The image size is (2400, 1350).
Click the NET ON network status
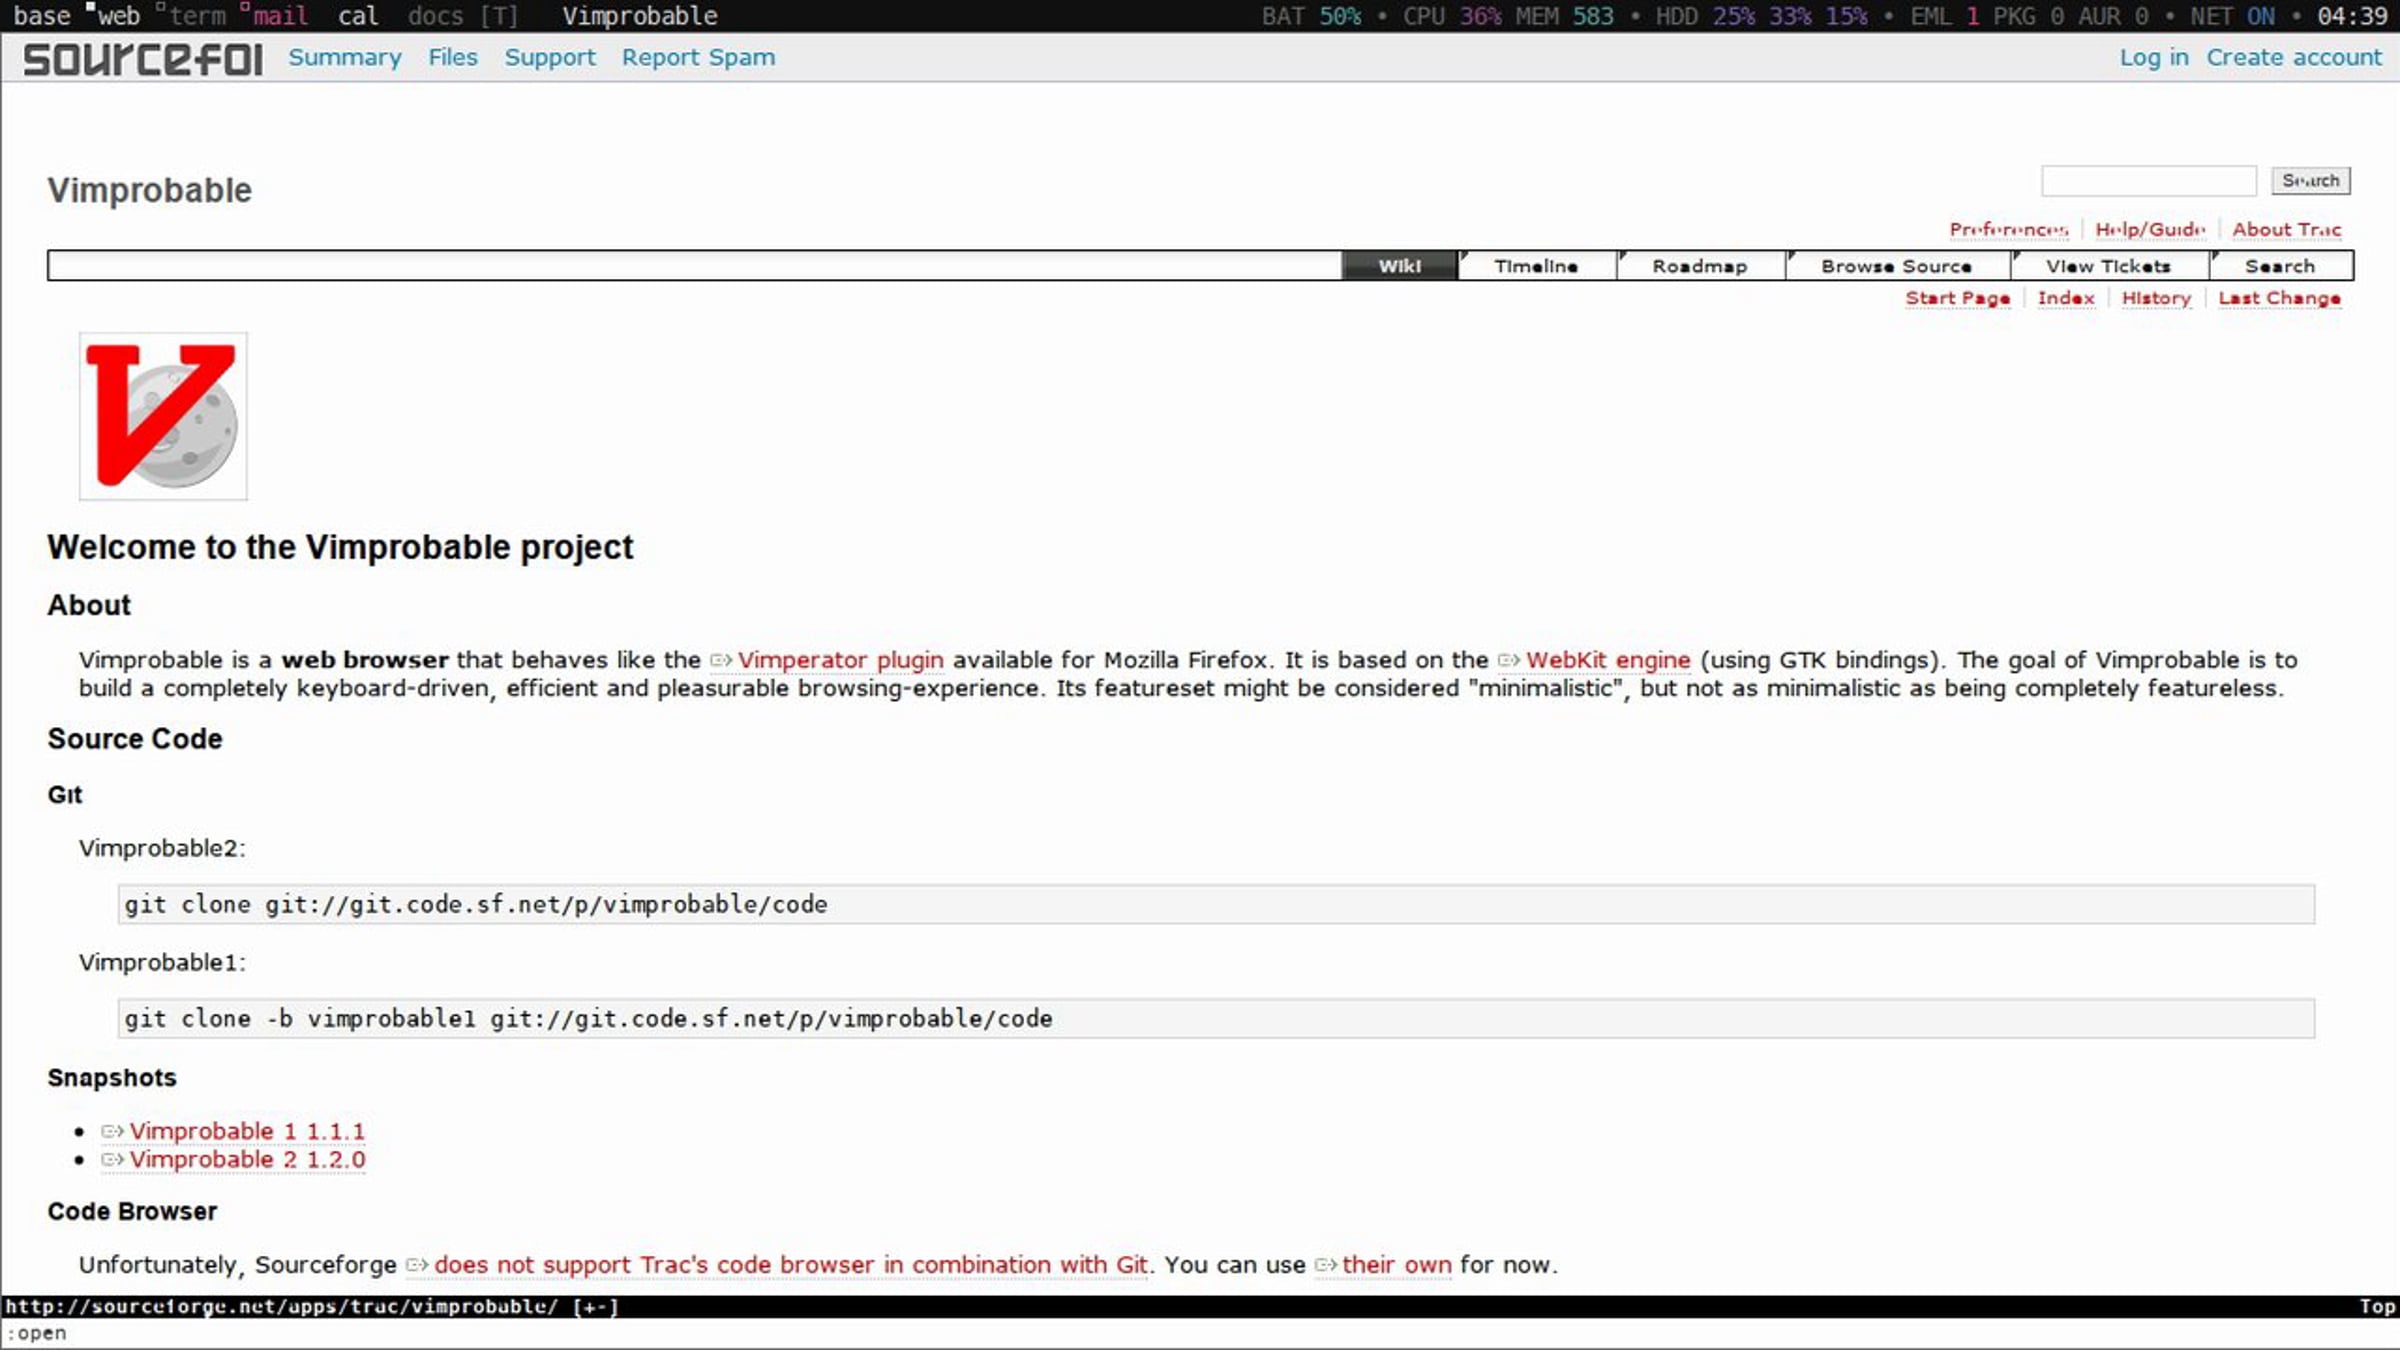(x=2233, y=16)
